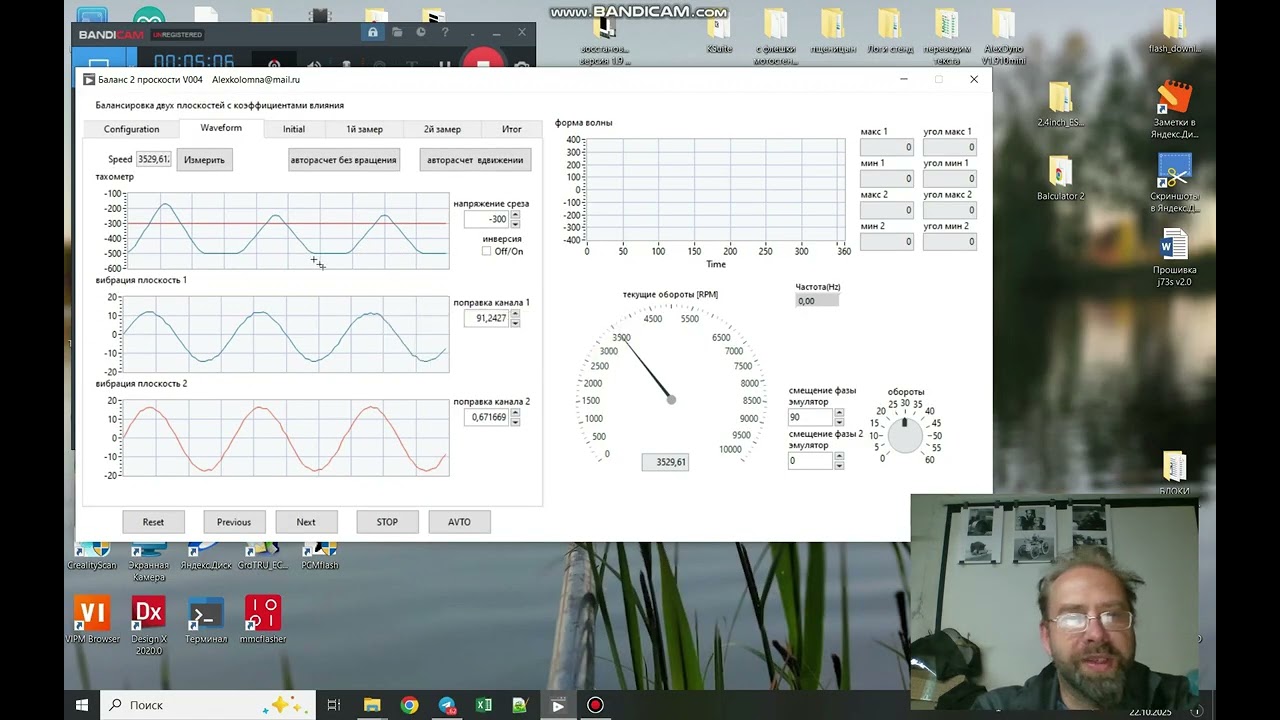Switch to the Configuration tab
The width and height of the screenshot is (1280, 720).
pyautogui.click(x=131, y=129)
